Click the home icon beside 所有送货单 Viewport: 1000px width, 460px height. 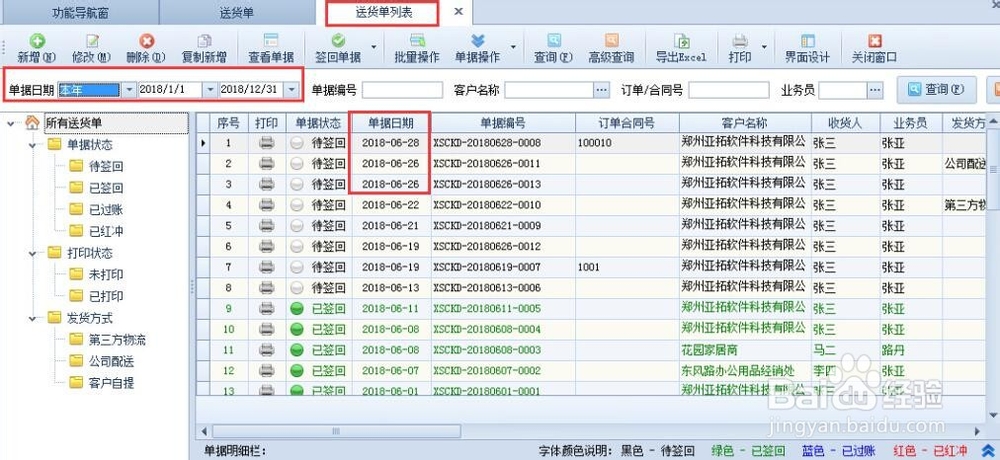[x=32, y=122]
